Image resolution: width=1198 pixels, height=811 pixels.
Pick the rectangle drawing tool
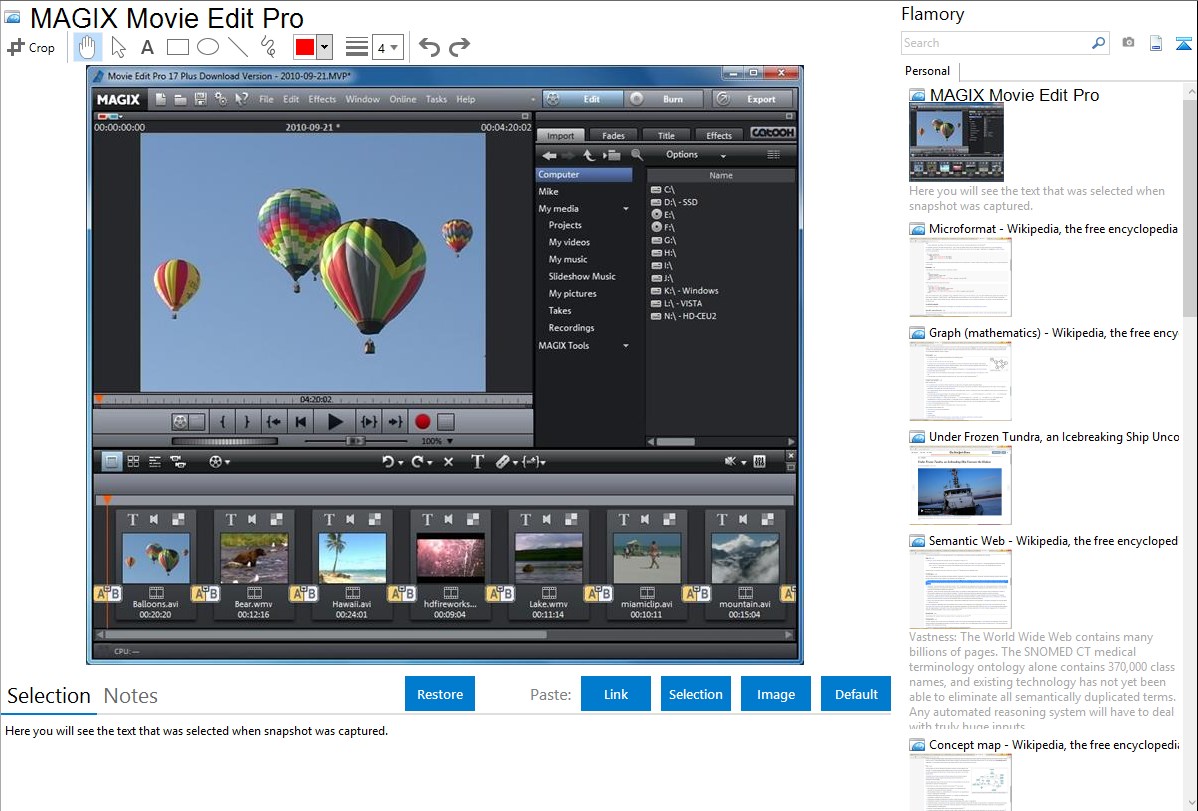[177, 47]
